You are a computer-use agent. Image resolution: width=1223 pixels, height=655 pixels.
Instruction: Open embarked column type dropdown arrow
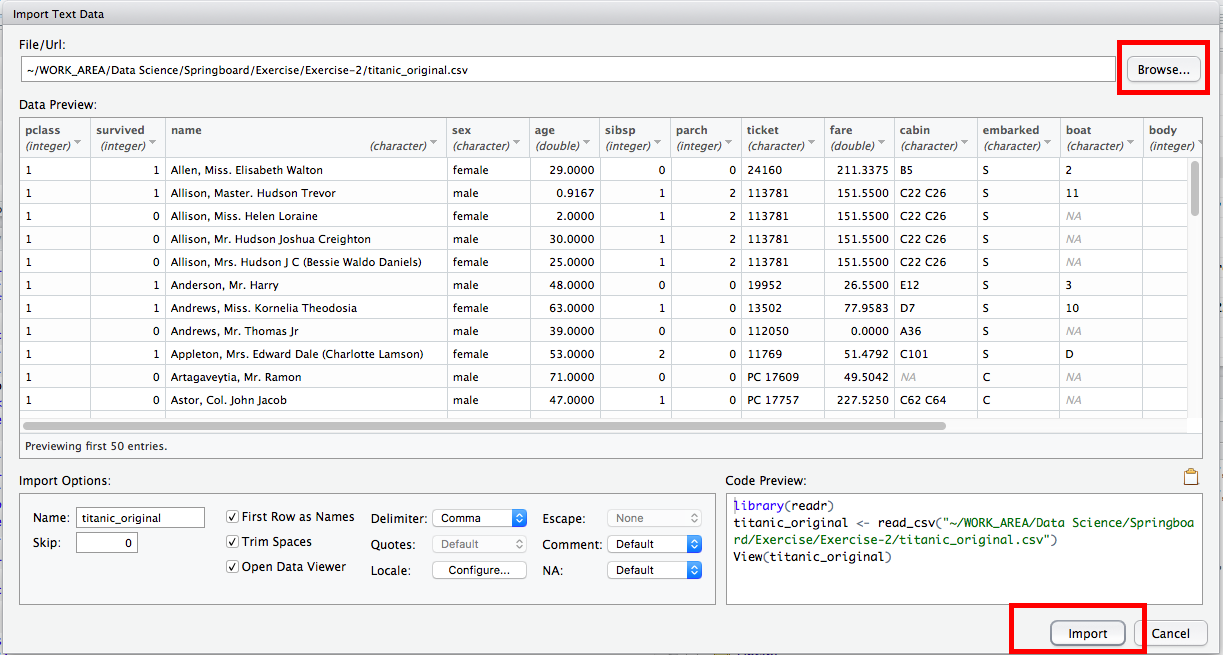[x=1049, y=144]
